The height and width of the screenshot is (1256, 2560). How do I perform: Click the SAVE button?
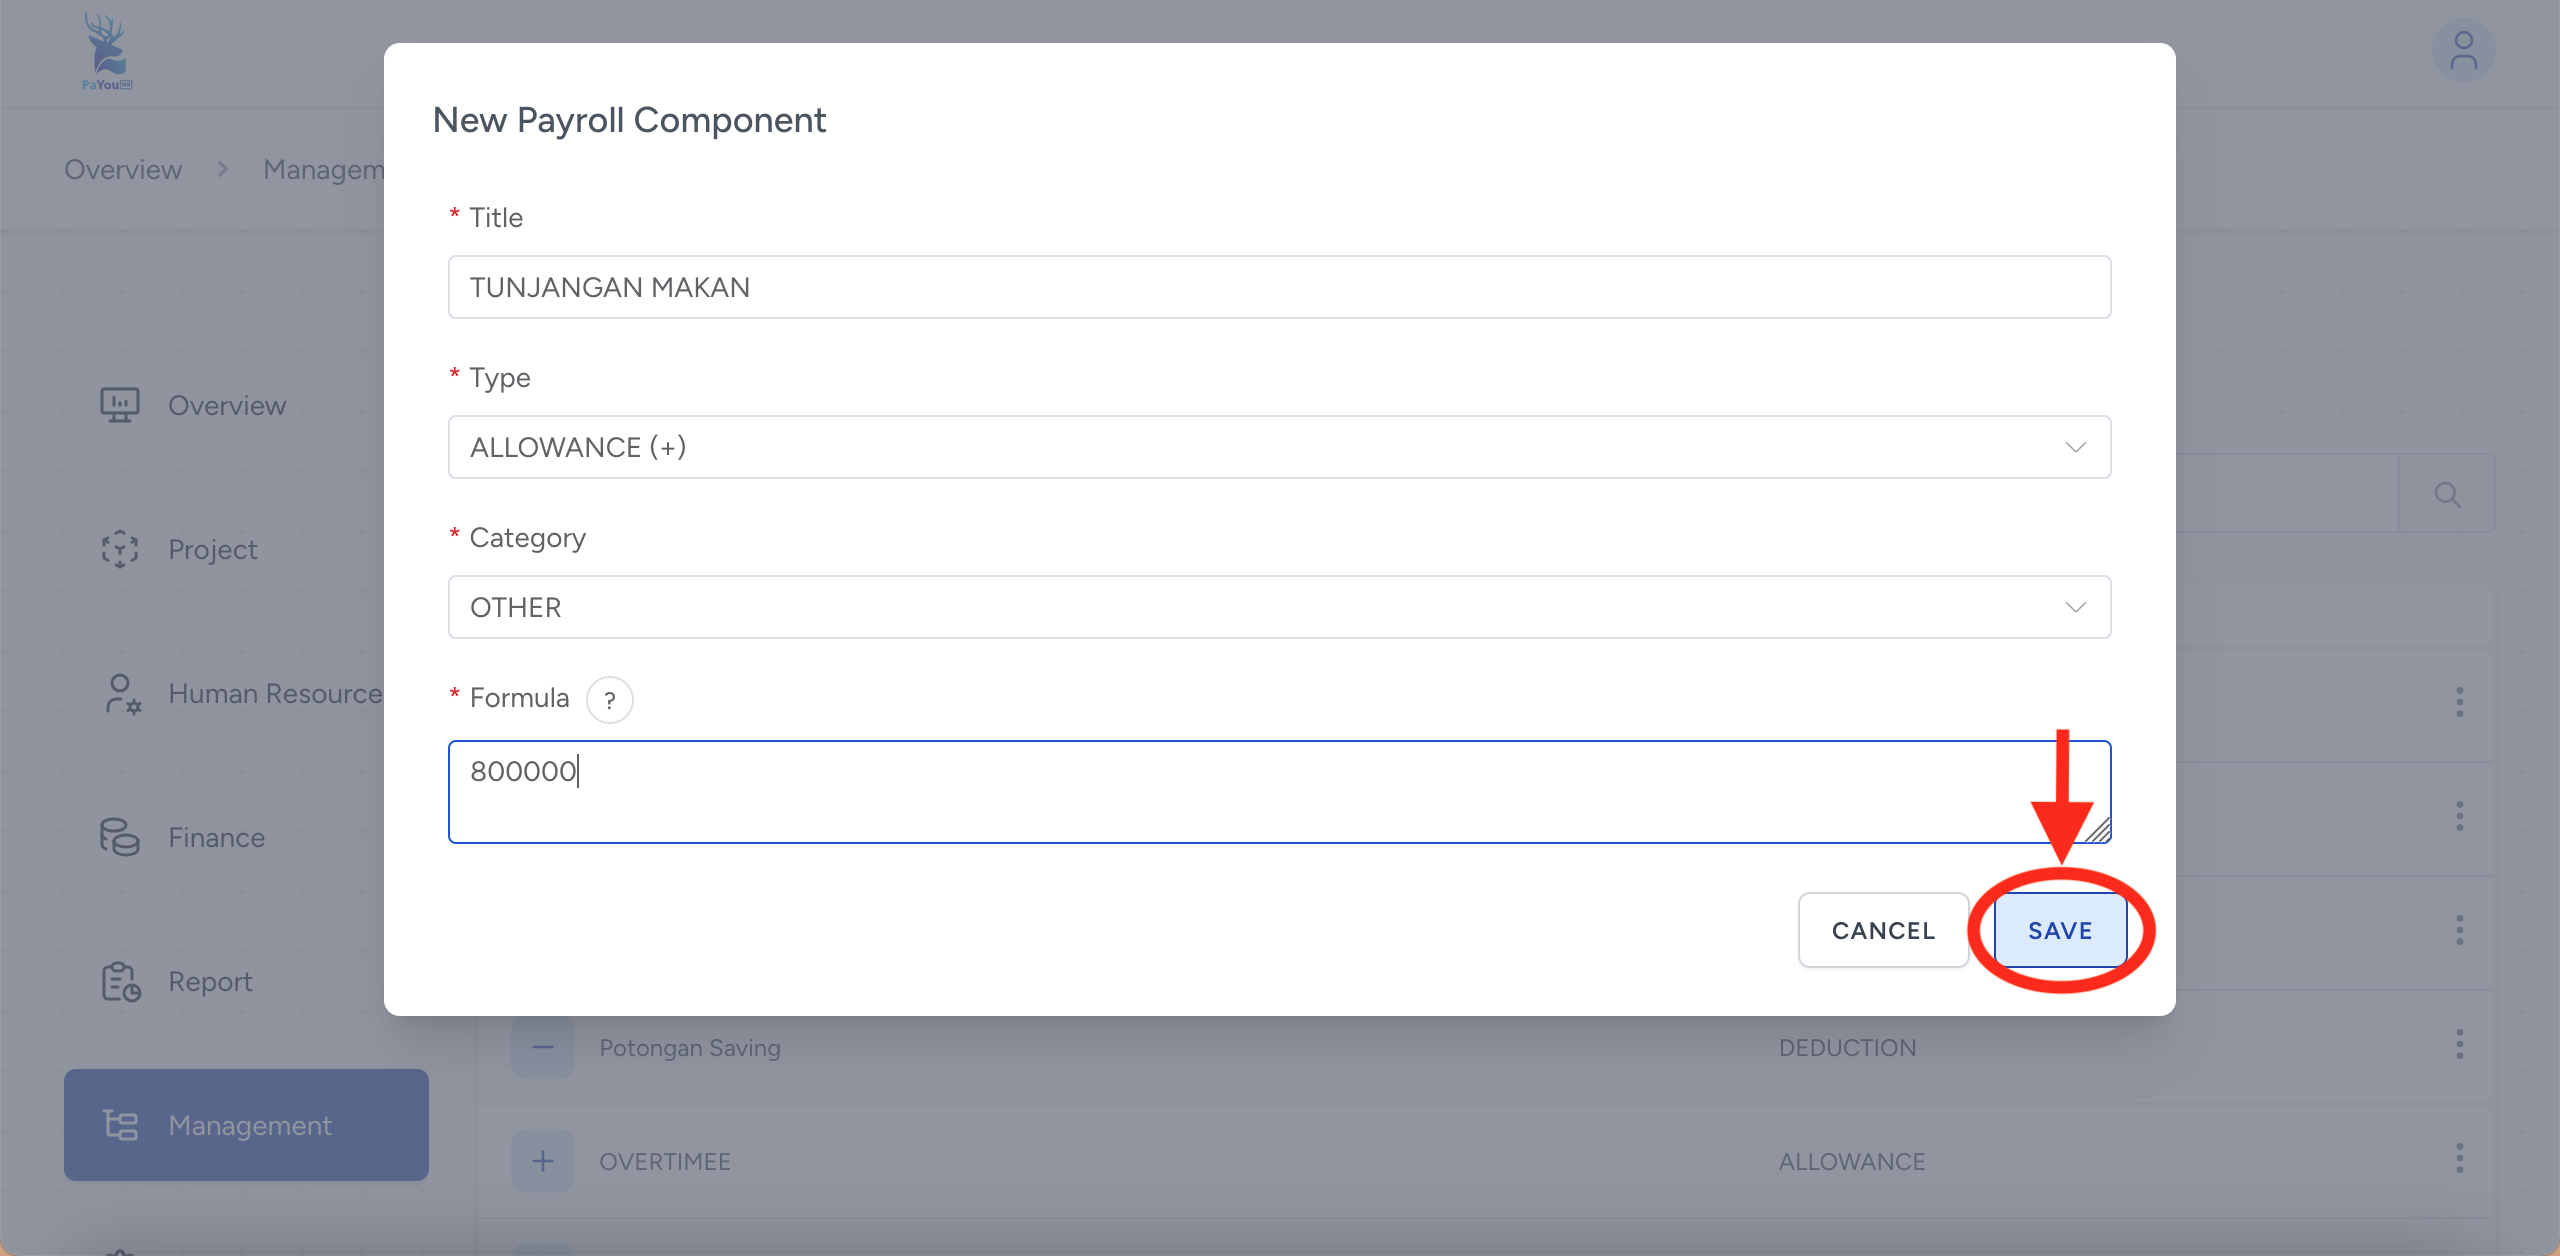coord(2060,930)
